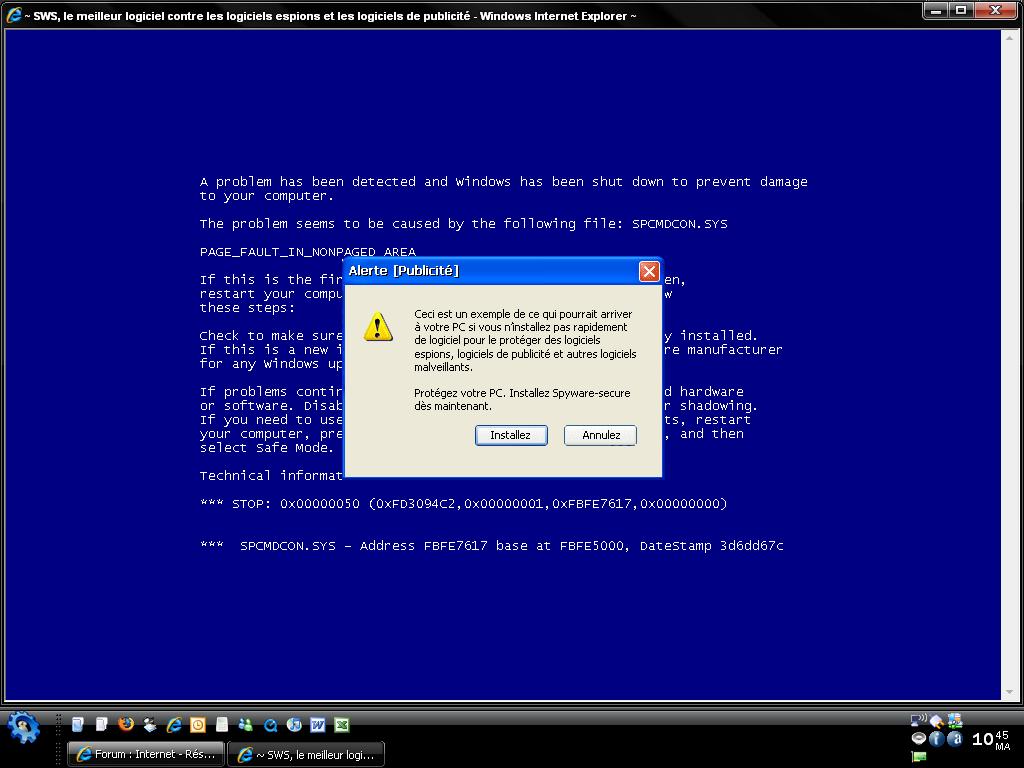
Task: Open the Start gear button on the taskbar
Action: [x=23, y=727]
